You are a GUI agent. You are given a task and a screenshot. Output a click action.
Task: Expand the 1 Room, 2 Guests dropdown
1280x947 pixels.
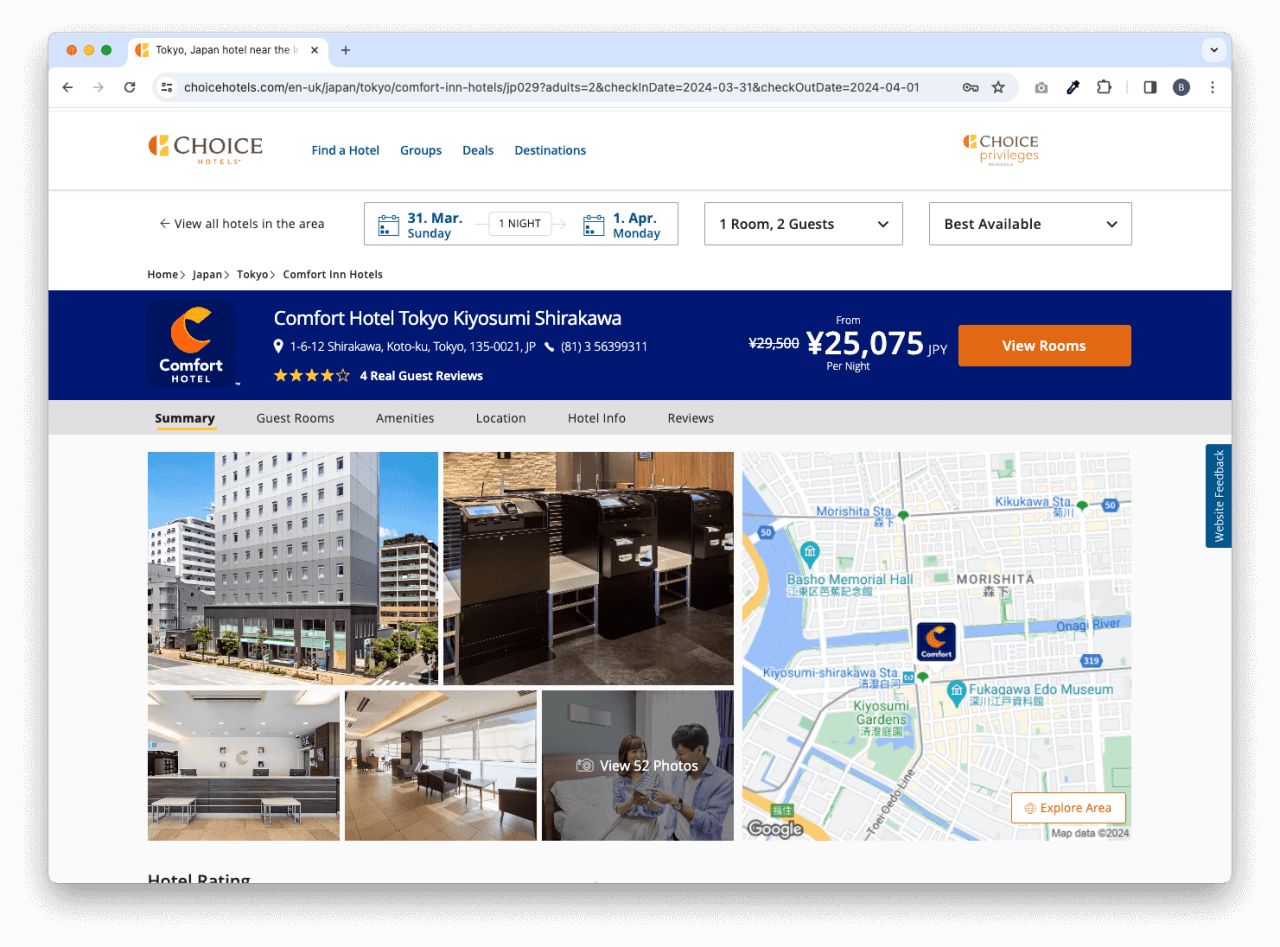[x=804, y=224]
